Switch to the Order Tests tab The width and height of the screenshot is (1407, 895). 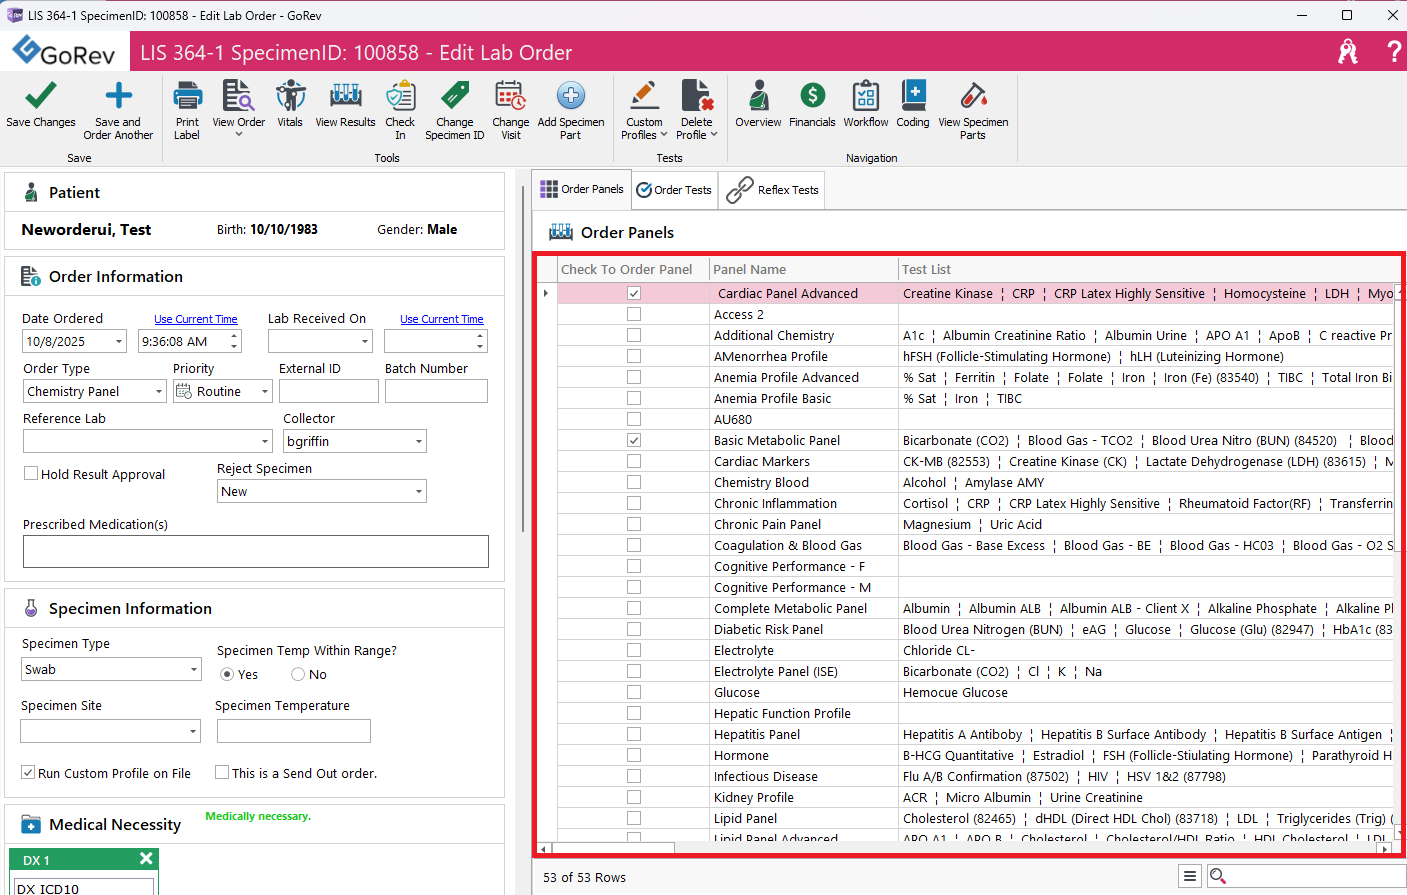[x=674, y=190]
